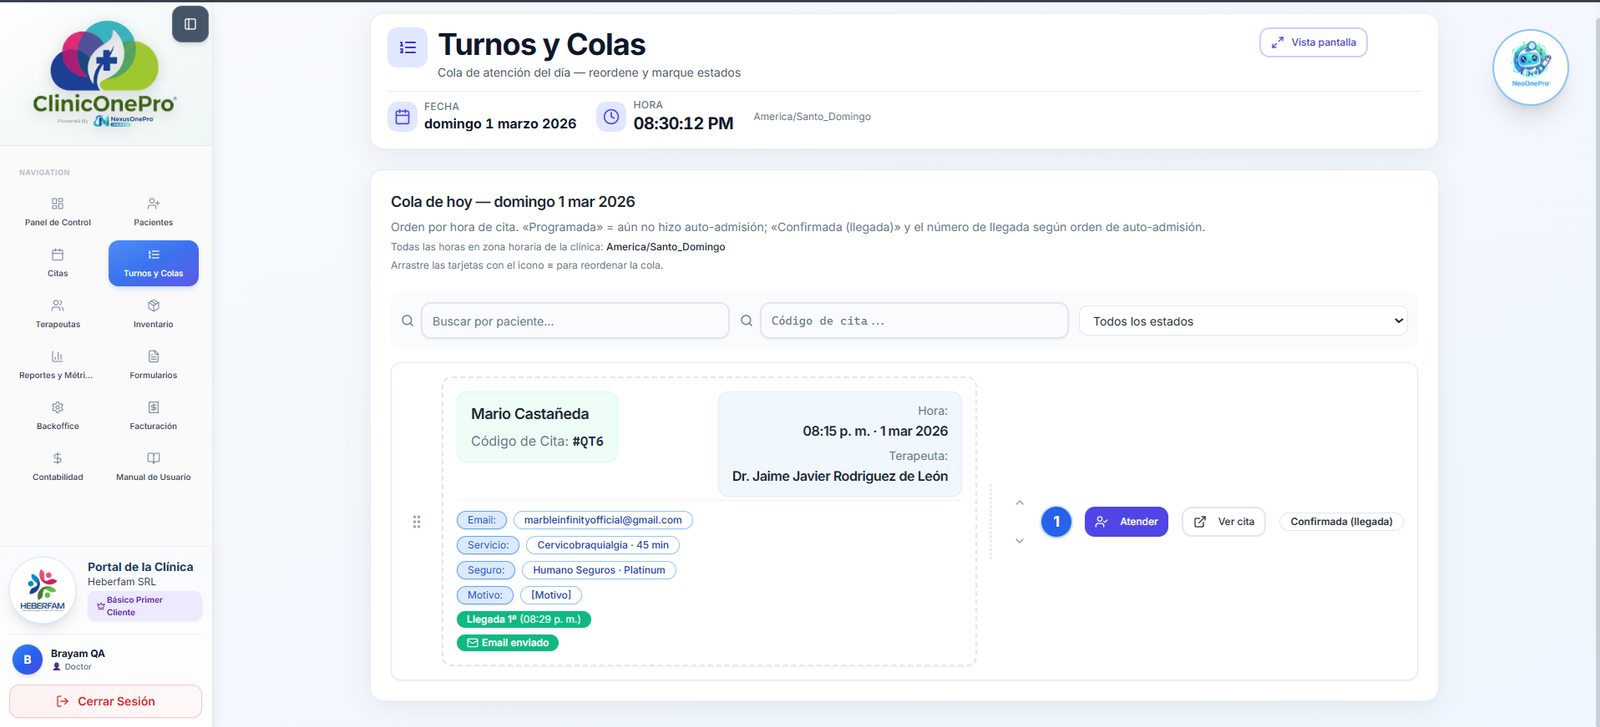Click the Heberfam clinic logo
The image size is (1600, 727).
42,590
